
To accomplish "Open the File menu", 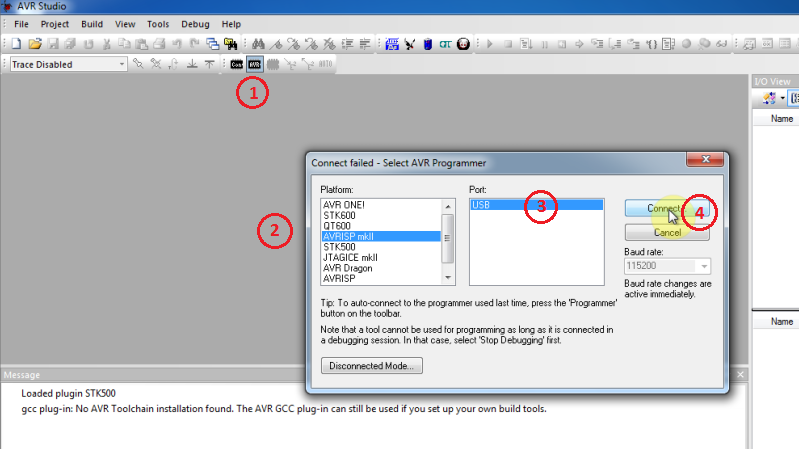I will point(21,24).
